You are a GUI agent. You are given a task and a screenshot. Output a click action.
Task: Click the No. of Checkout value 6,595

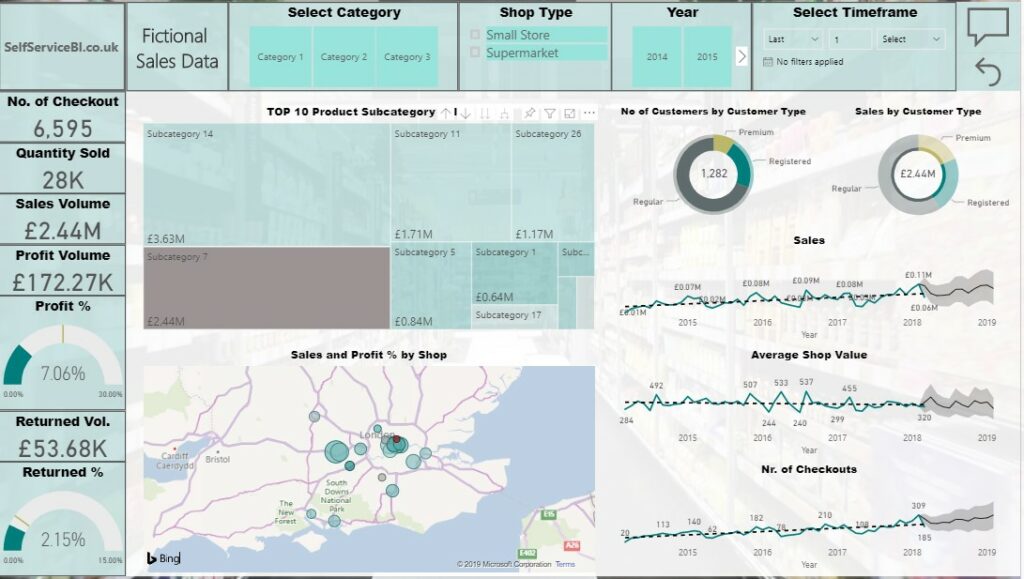click(63, 129)
